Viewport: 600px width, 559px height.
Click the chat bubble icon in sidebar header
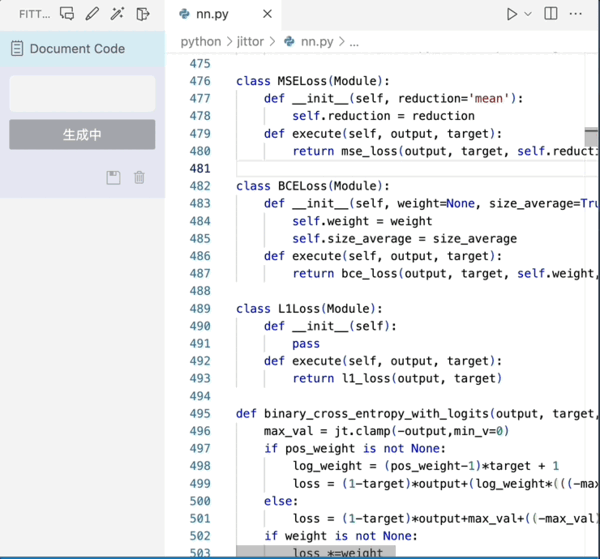(67, 14)
